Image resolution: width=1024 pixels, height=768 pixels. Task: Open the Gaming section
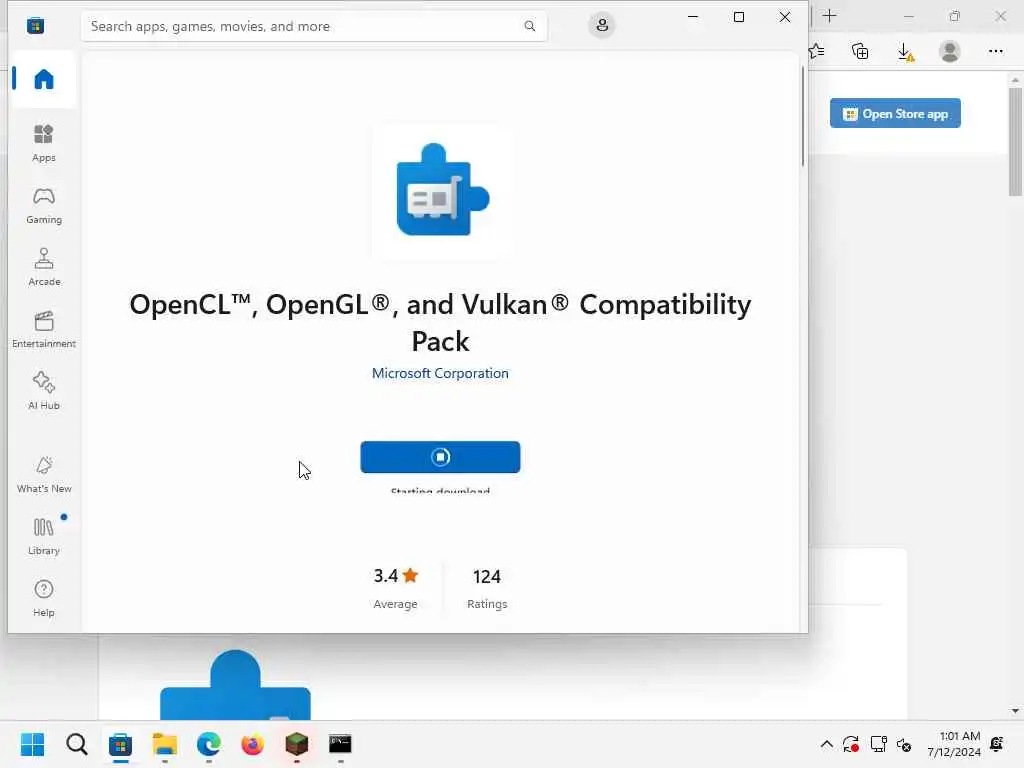tap(44, 205)
